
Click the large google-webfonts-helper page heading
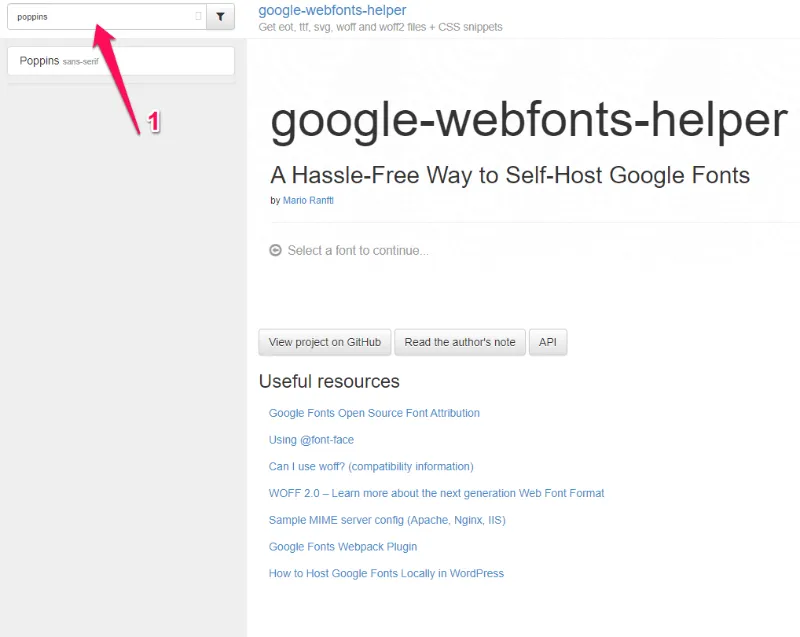click(x=528, y=120)
